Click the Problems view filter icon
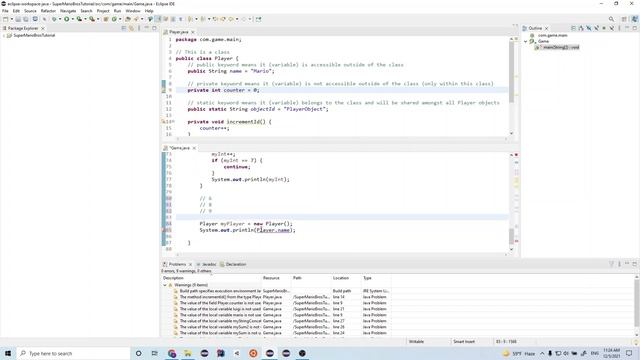This screenshot has height=360, width=640. pyautogui.click(x=611, y=264)
